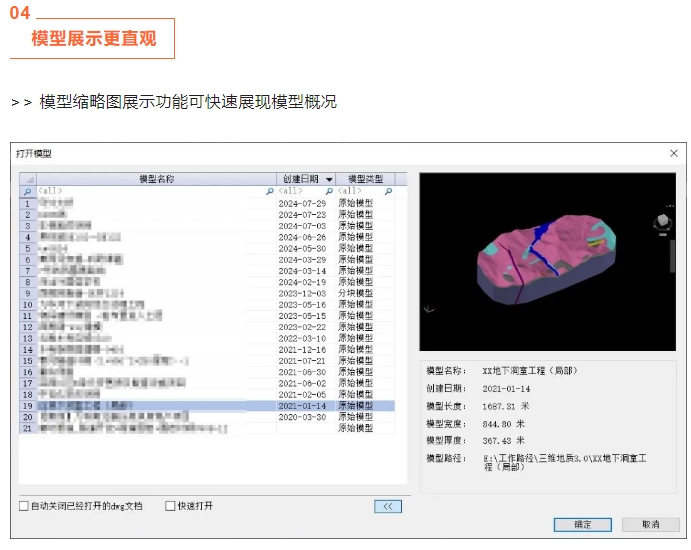
Task: Select row 9 with 分块模型 type
Action: 200,293
